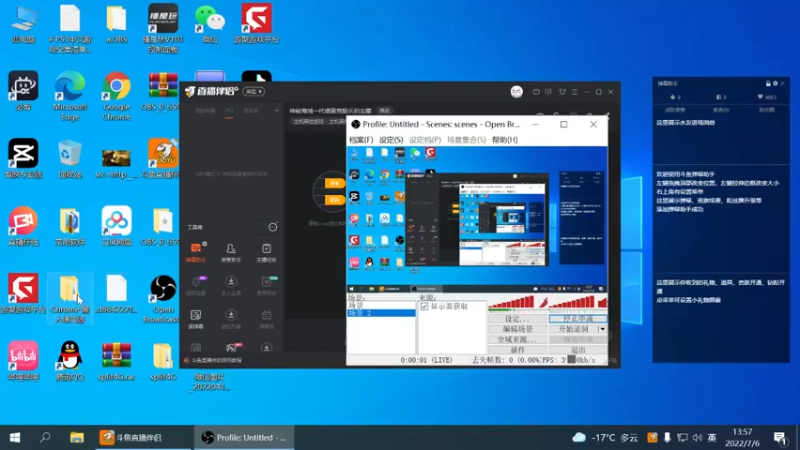Click mode switch pill beside 直播伴侣 logo

(254, 91)
